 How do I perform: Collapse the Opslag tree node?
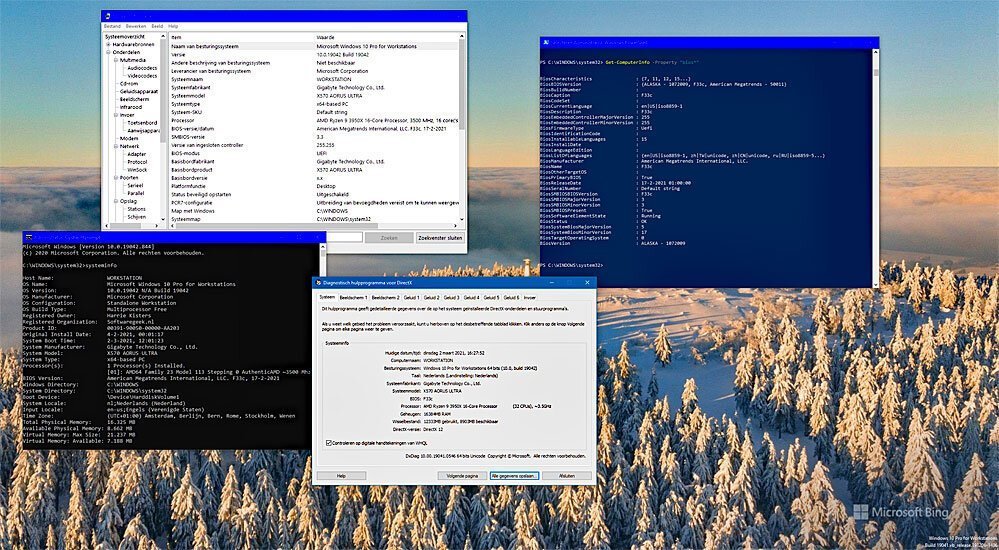click(x=116, y=201)
